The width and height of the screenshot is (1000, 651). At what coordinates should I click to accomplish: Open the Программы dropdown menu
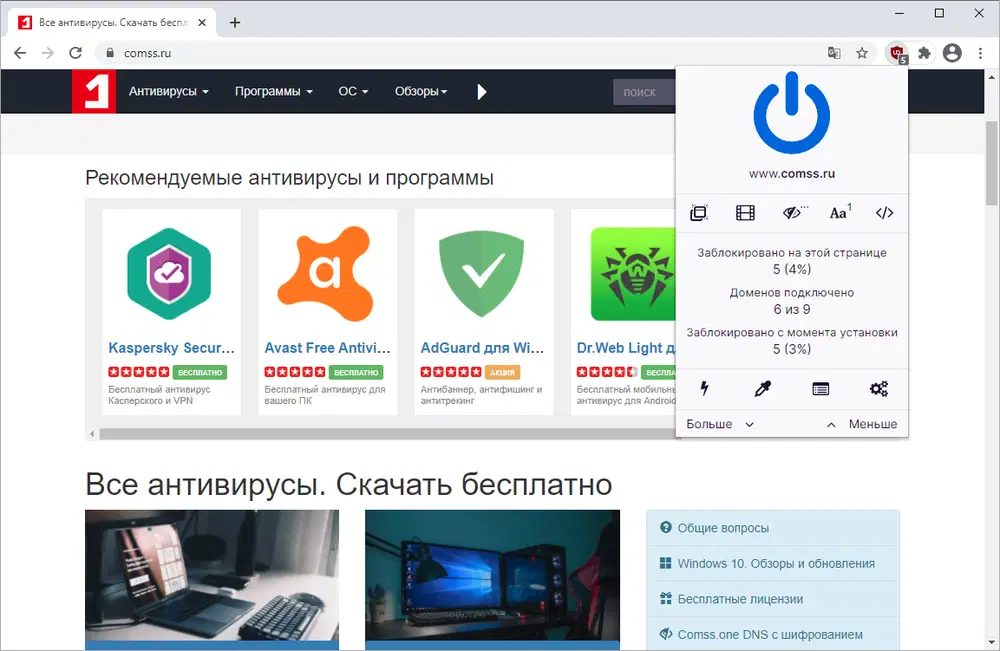tap(274, 91)
